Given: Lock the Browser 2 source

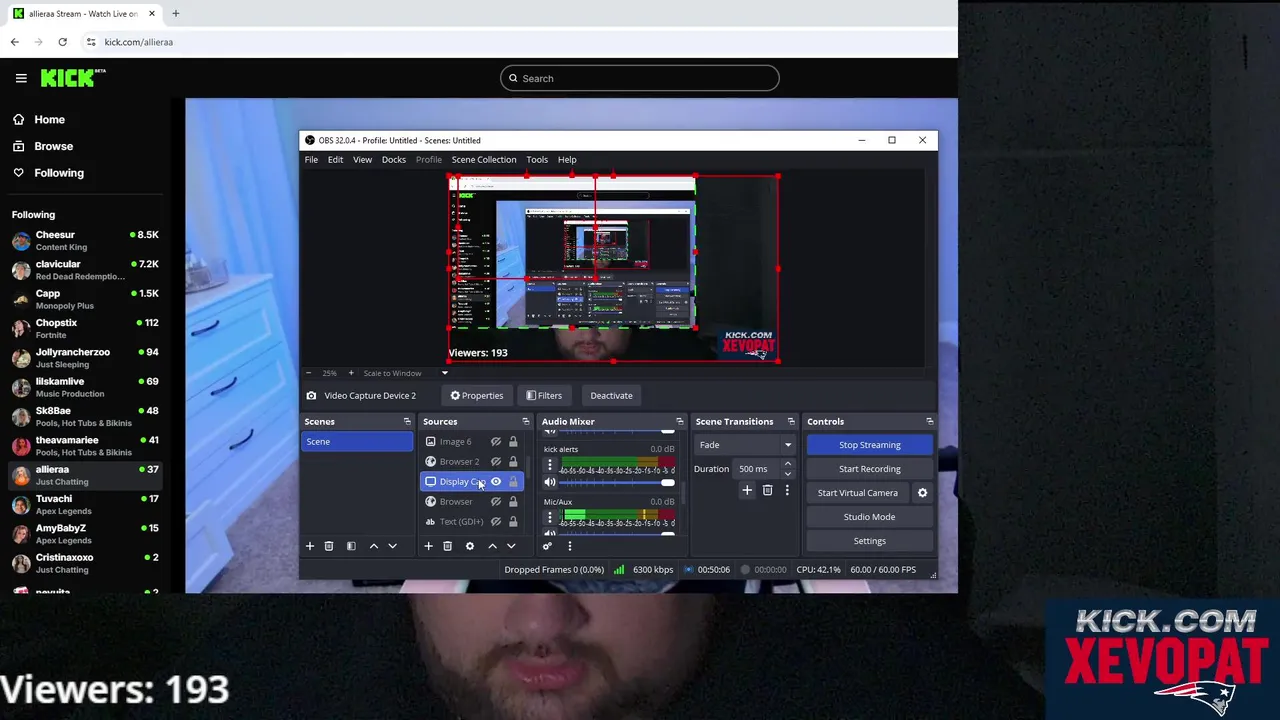Looking at the screenshot, I should (x=513, y=461).
